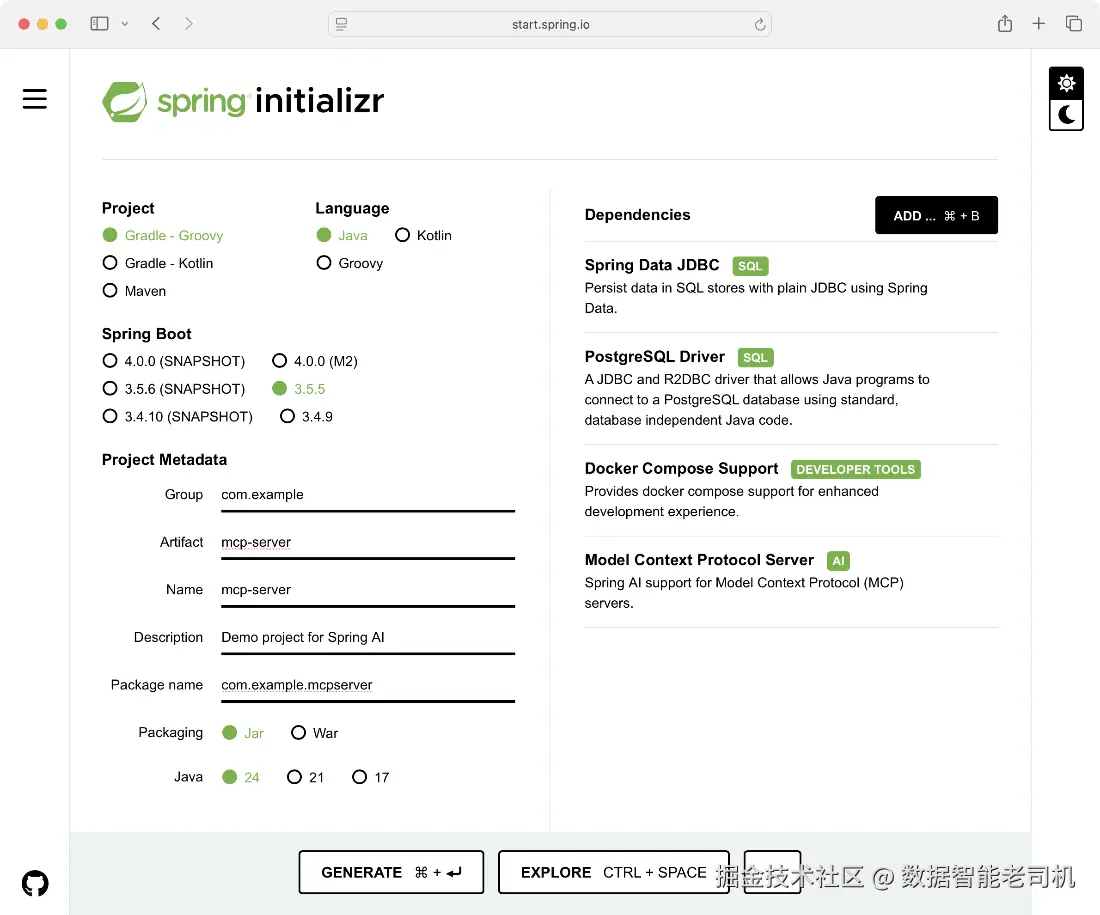The width and height of the screenshot is (1100, 915).
Task: Select Groovy language
Action: [x=349, y=263]
